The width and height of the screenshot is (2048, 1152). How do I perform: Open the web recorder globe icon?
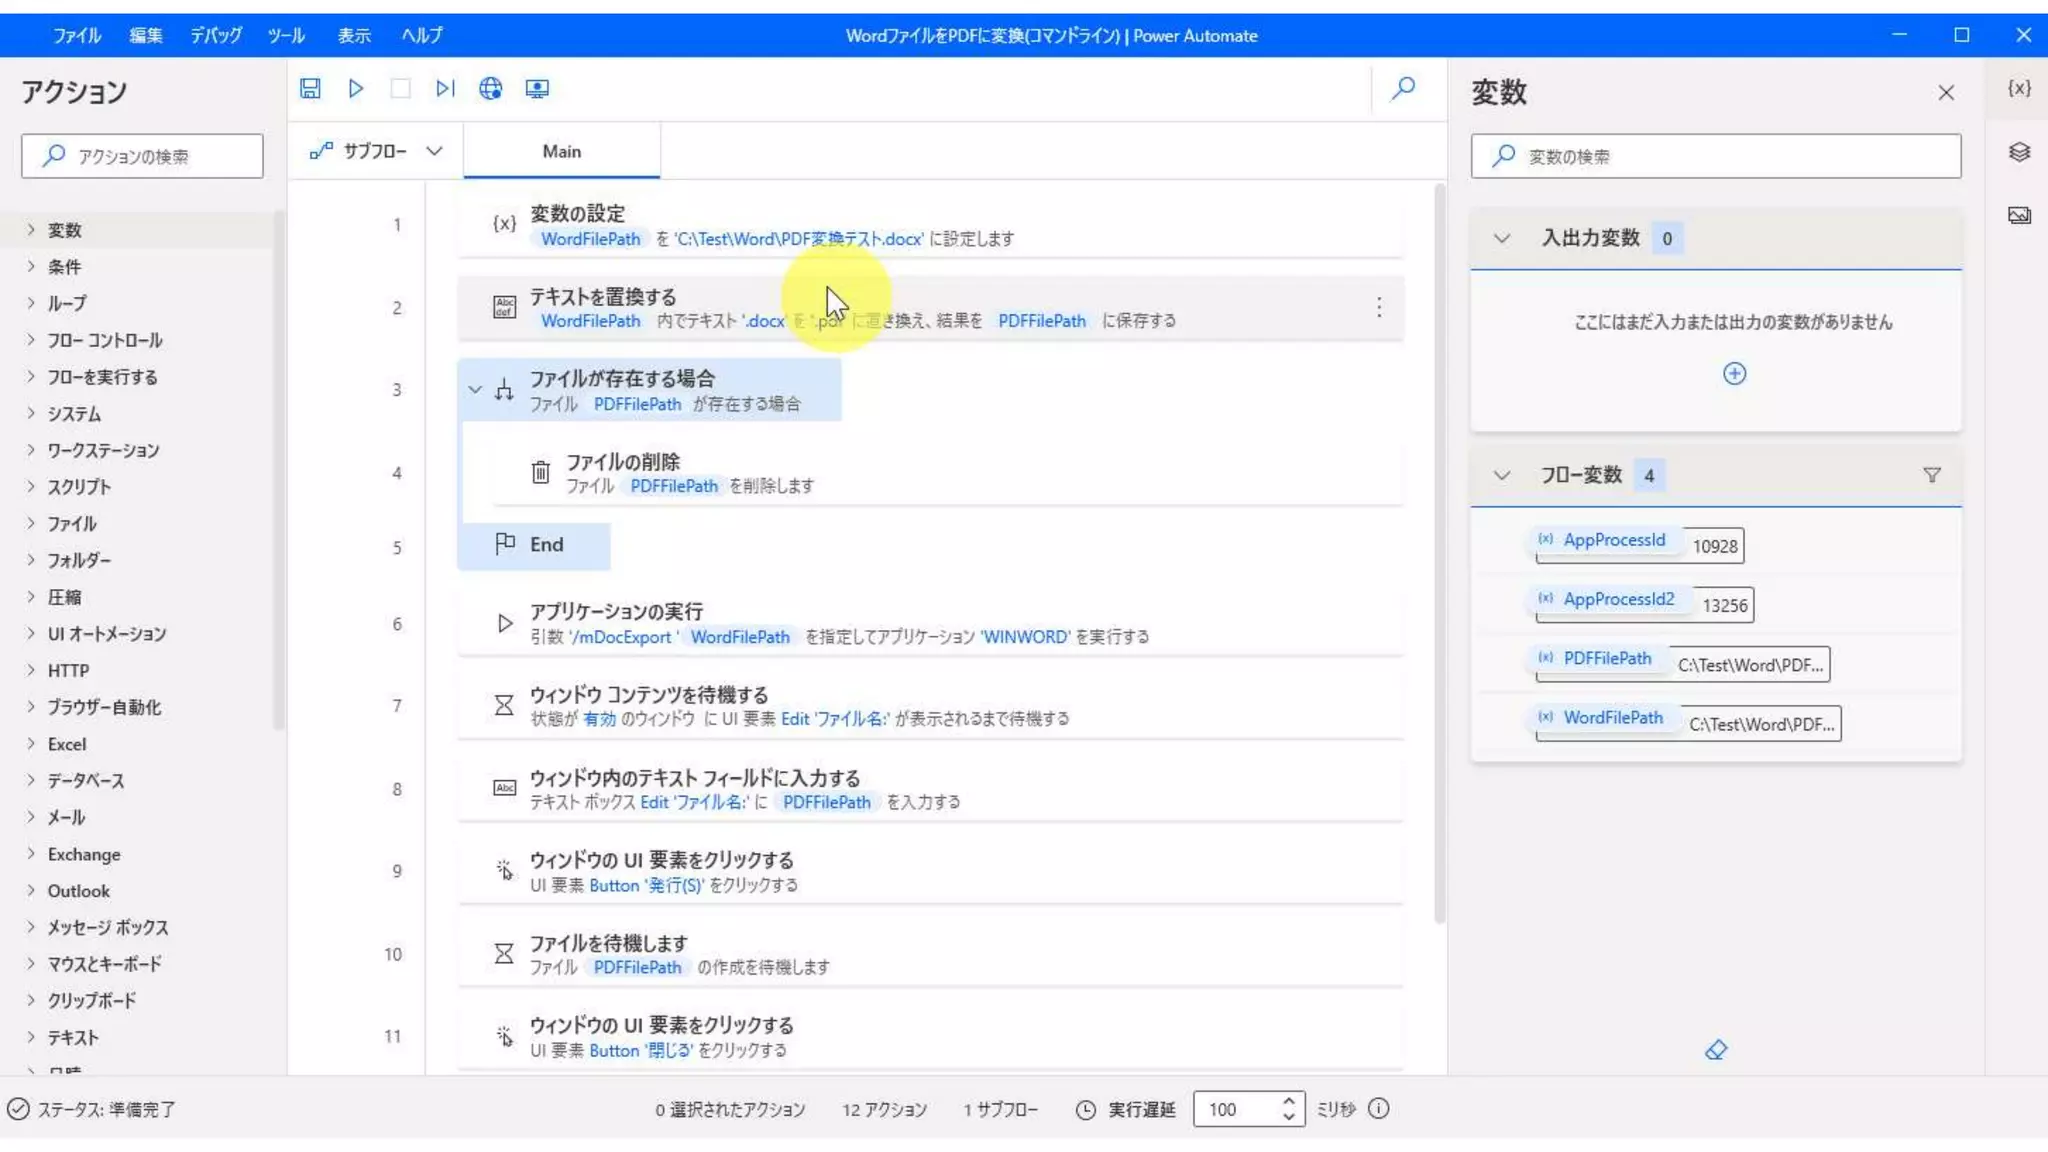pyautogui.click(x=490, y=88)
